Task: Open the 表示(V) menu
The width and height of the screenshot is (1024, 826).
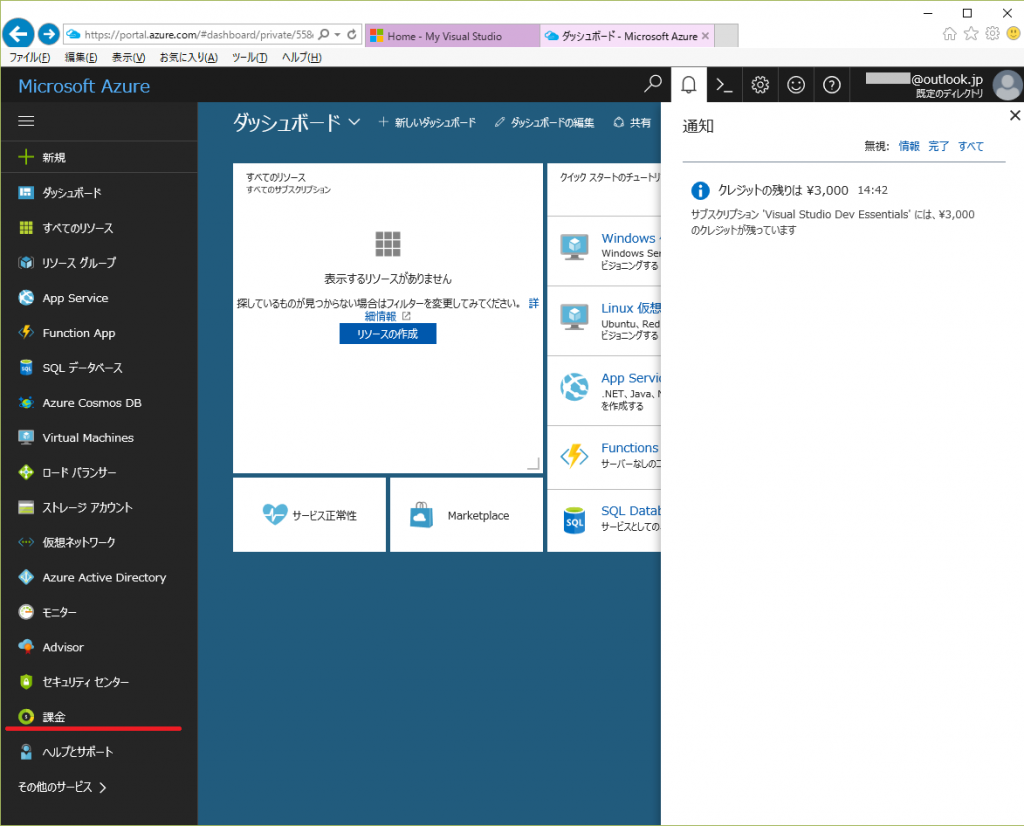Action: (x=128, y=57)
